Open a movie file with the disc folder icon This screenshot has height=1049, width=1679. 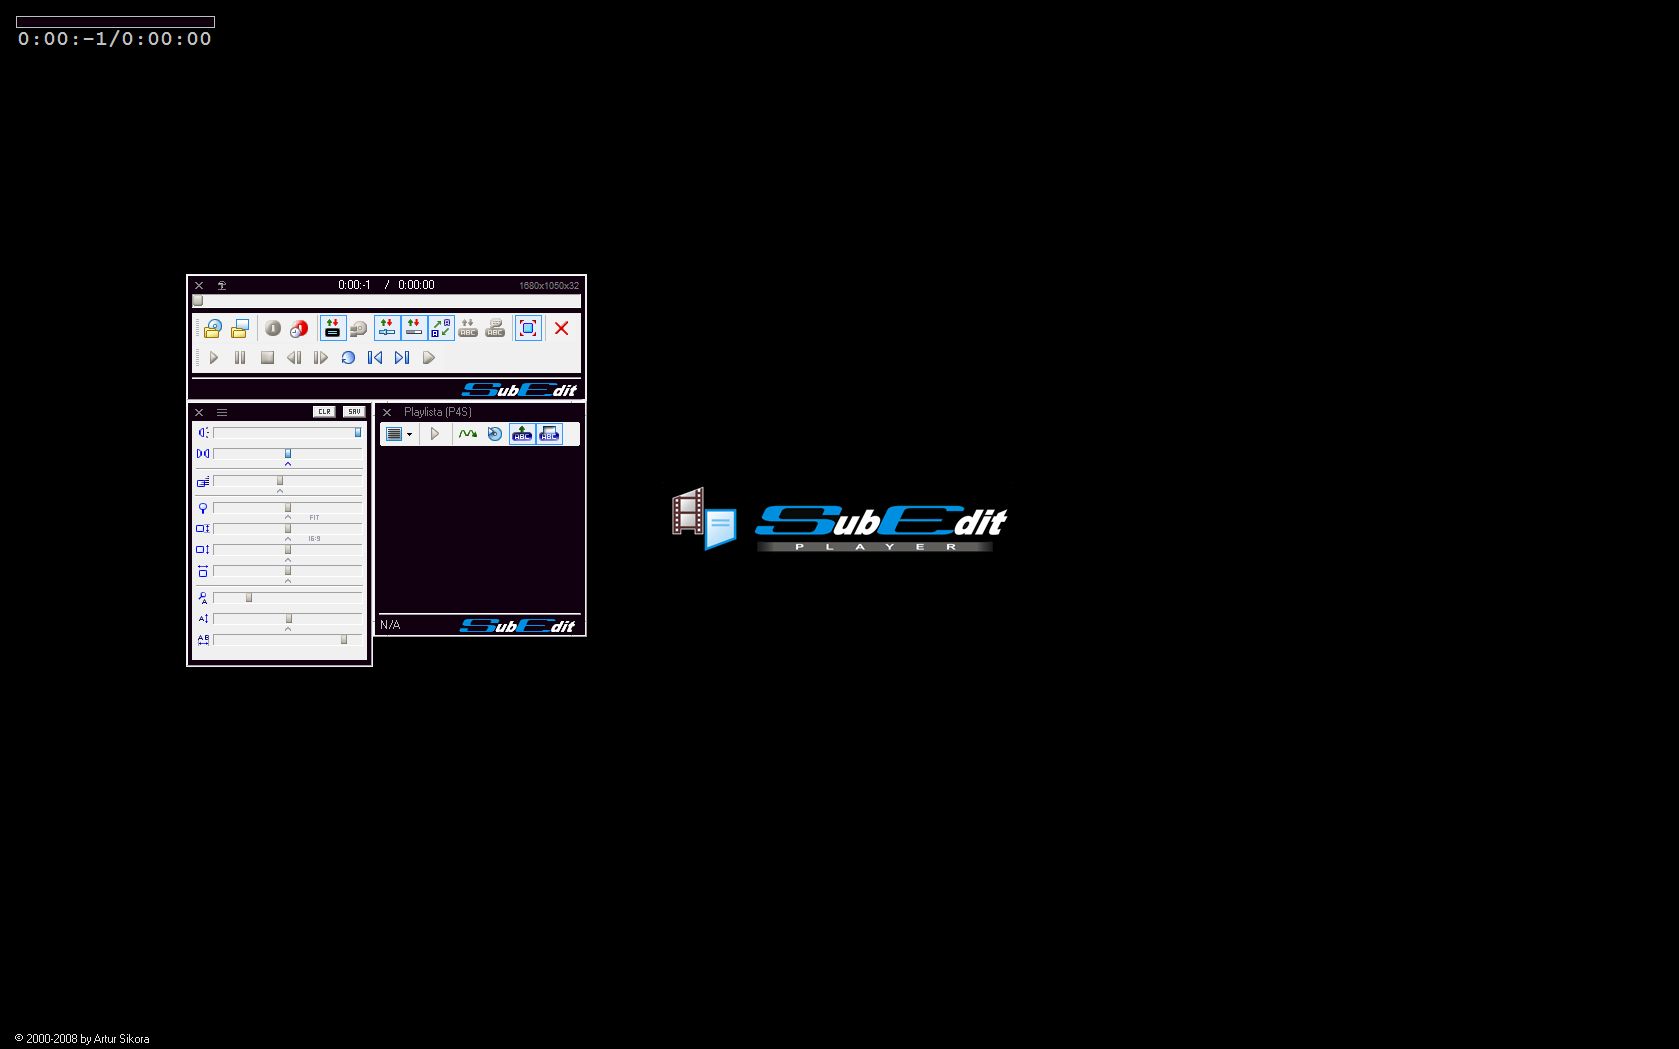coord(213,328)
